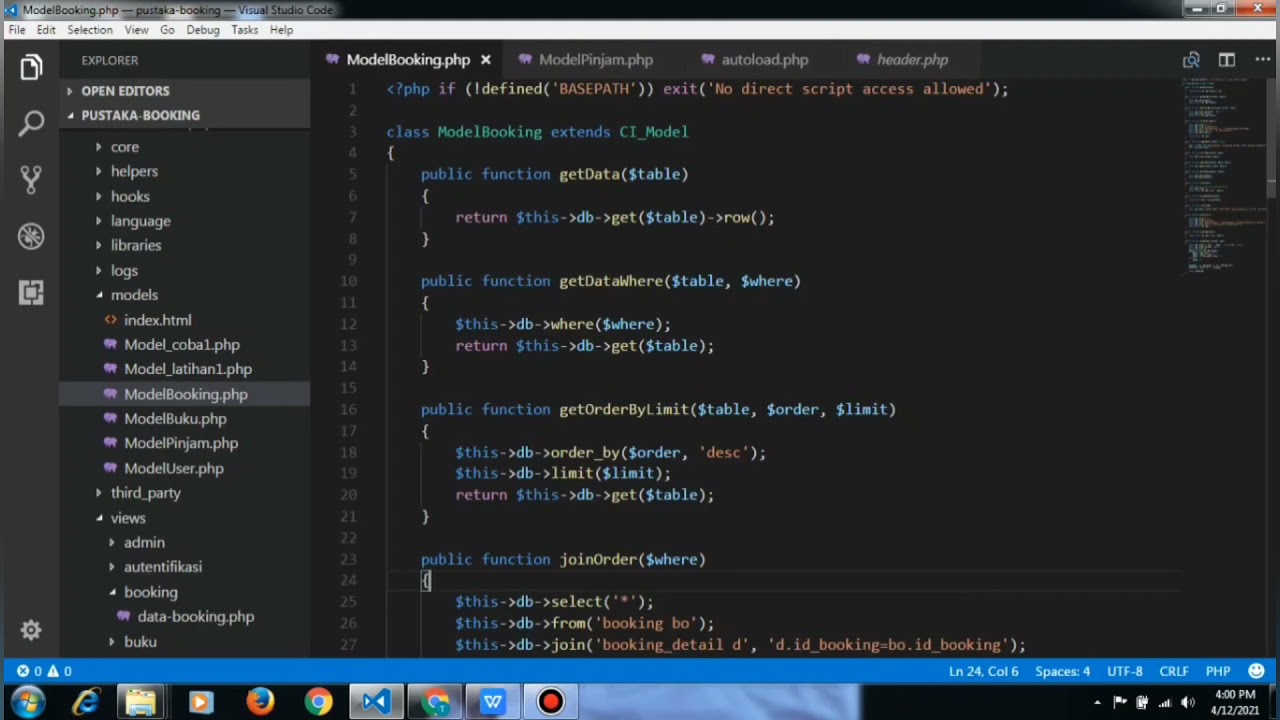Open Model_coba1.php file
This screenshot has width=1280, height=720.
[181, 345]
